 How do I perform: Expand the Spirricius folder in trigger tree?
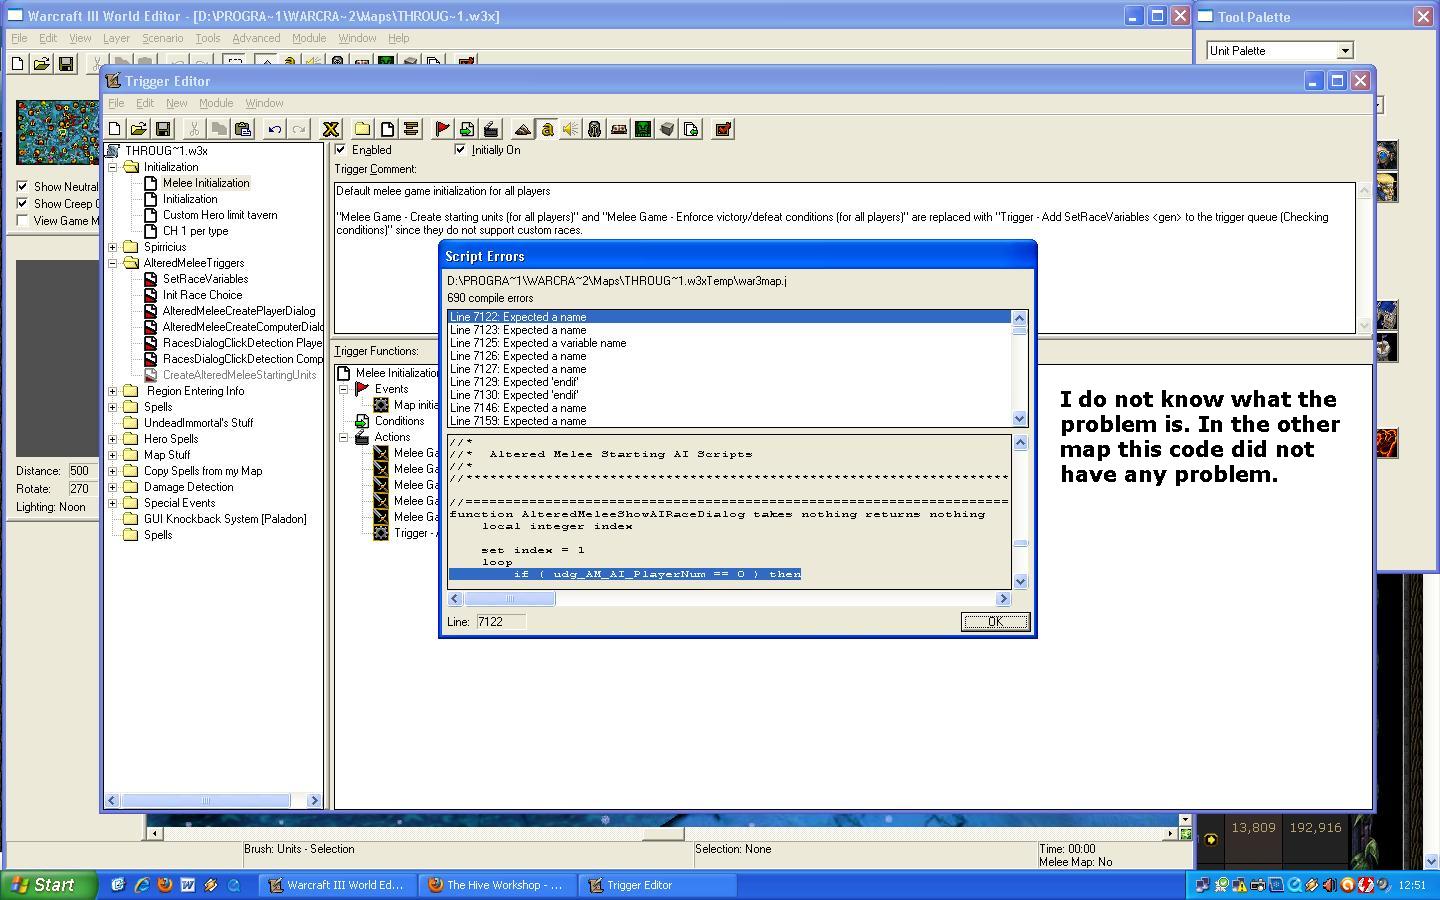pos(113,247)
